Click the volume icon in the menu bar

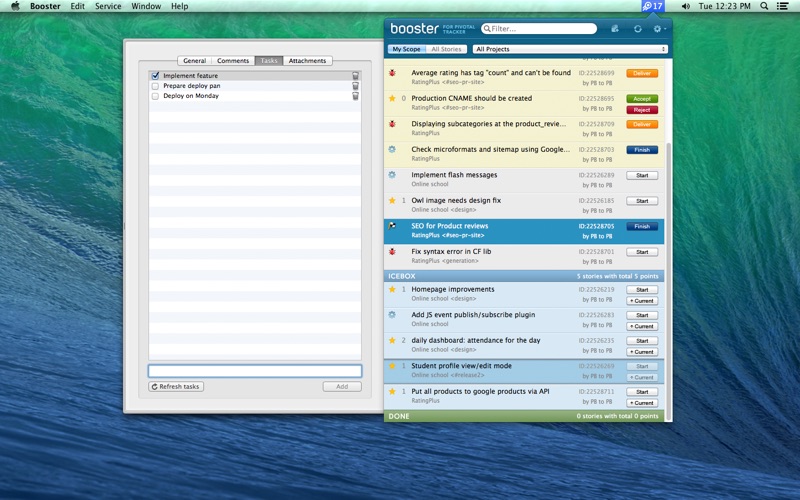pos(686,6)
